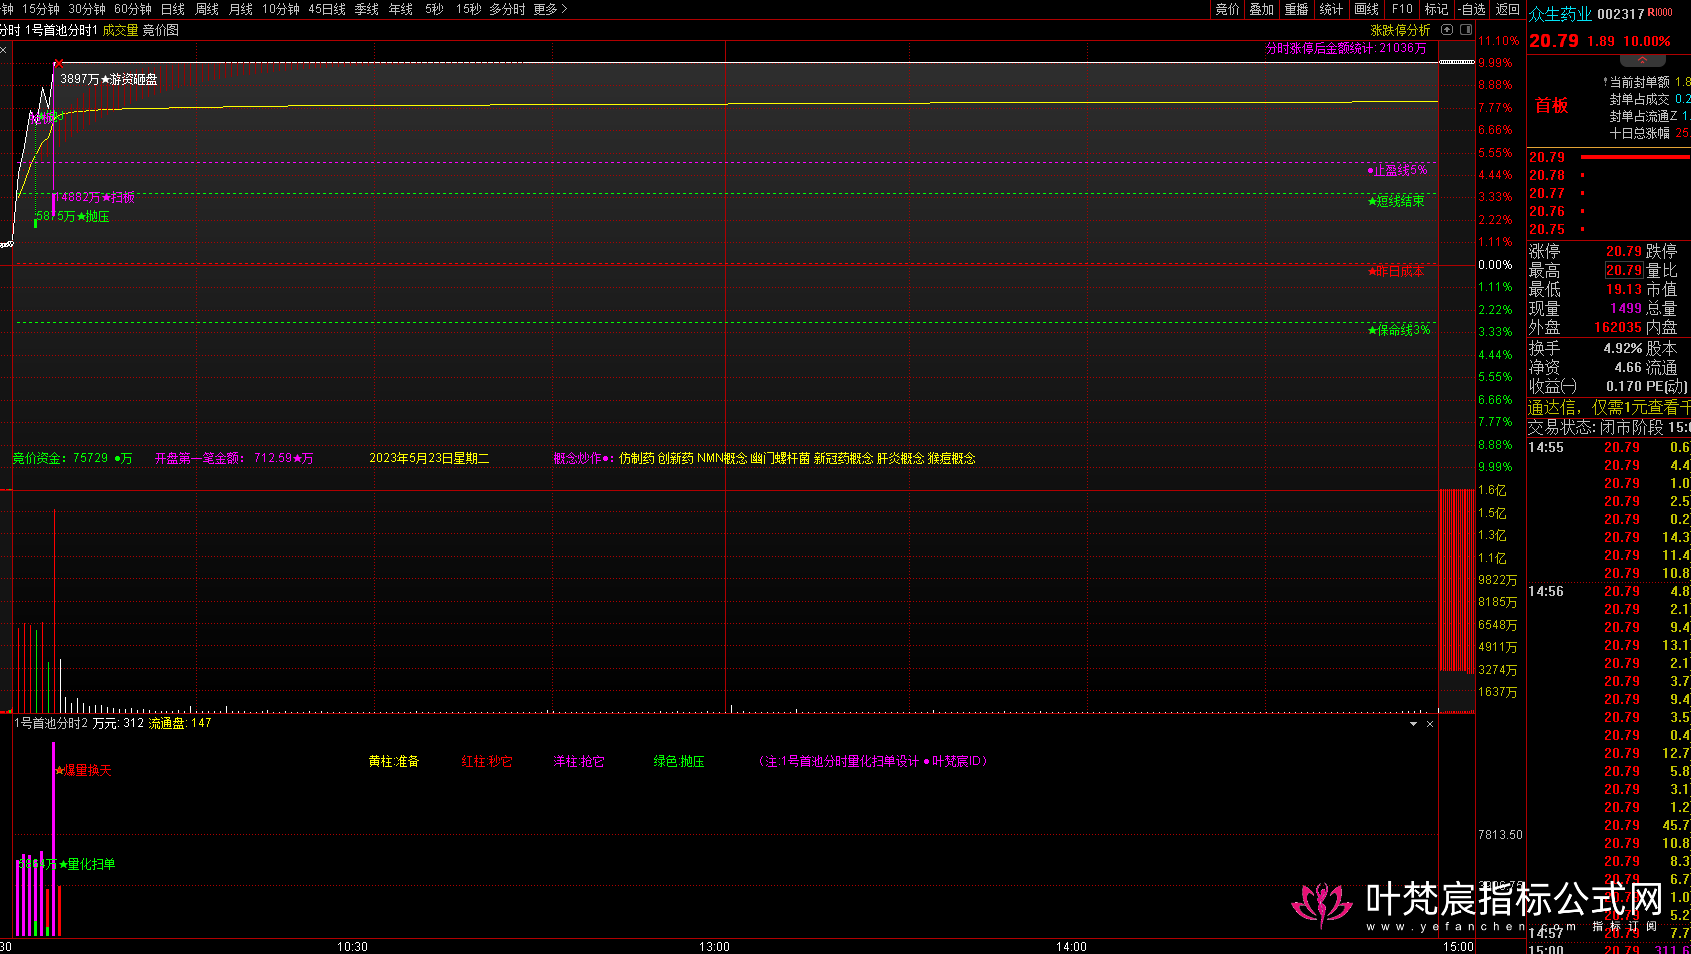Click the 3897万★游资砸盘 annotation
The image size is (1691, 954).
click(109, 79)
